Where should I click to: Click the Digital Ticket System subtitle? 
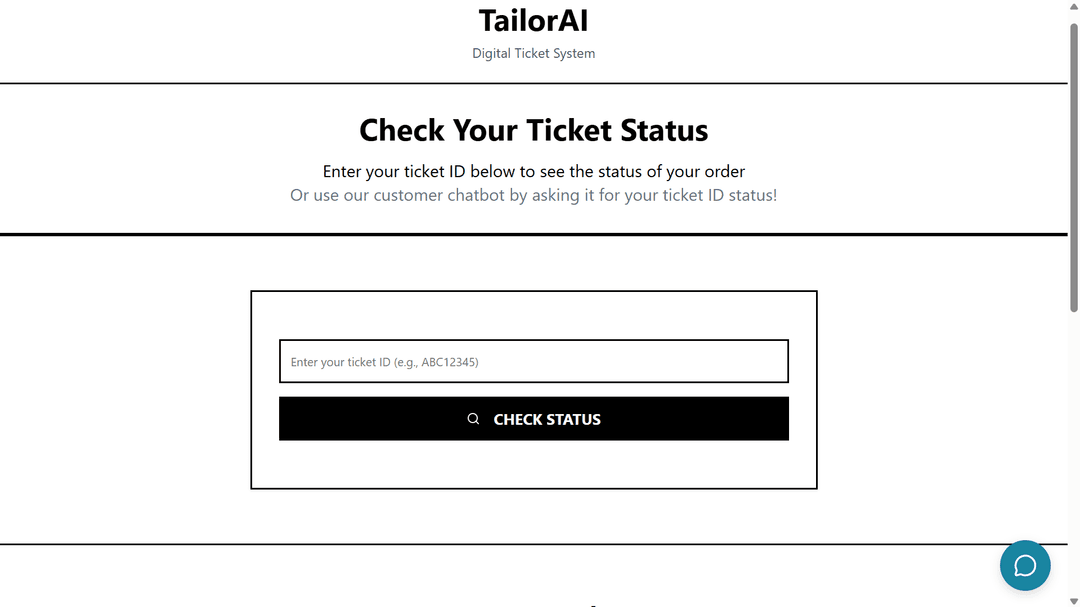pyautogui.click(x=533, y=53)
